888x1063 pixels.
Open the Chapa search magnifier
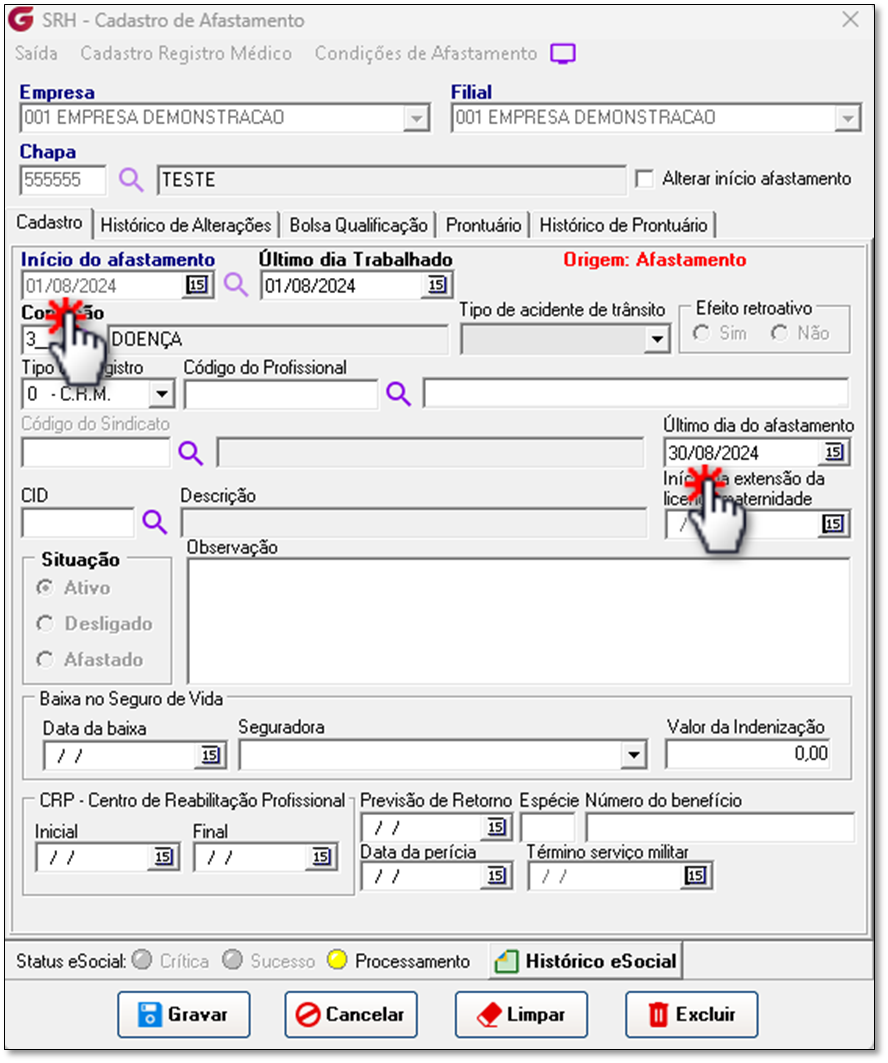click(x=131, y=180)
